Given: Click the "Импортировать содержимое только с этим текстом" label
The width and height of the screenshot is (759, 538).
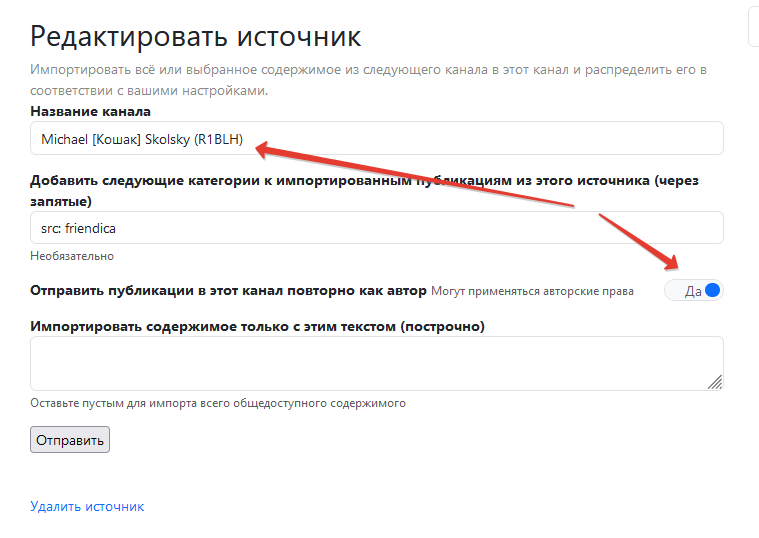Looking at the screenshot, I should (257, 326).
